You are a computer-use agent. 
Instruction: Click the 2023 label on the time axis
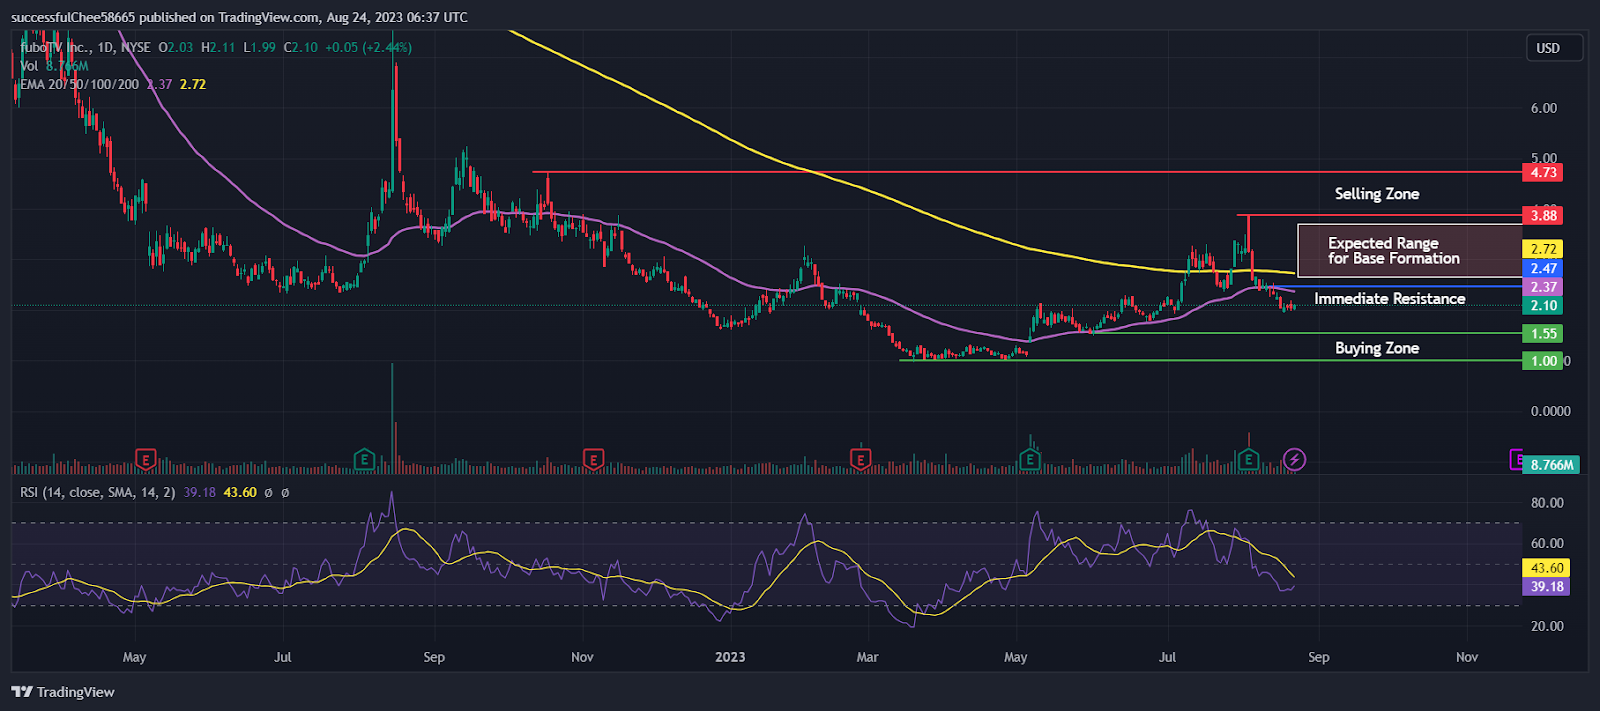click(730, 657)
